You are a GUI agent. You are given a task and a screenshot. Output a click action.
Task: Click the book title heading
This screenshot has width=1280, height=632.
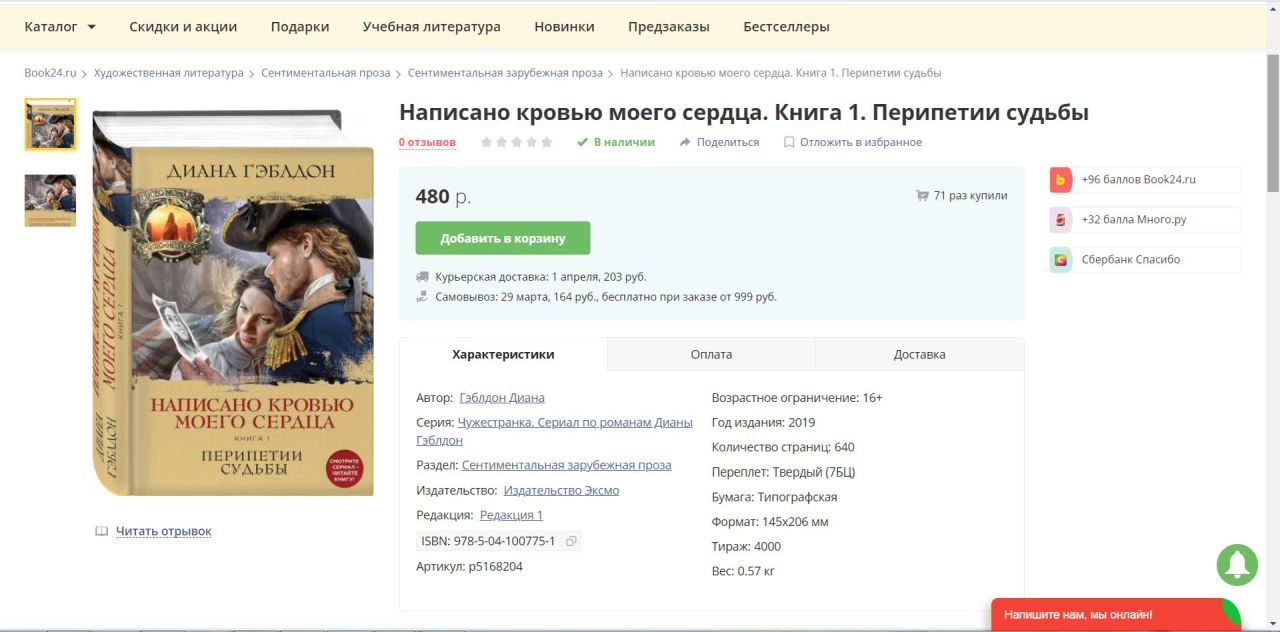[x=744, y=113]
